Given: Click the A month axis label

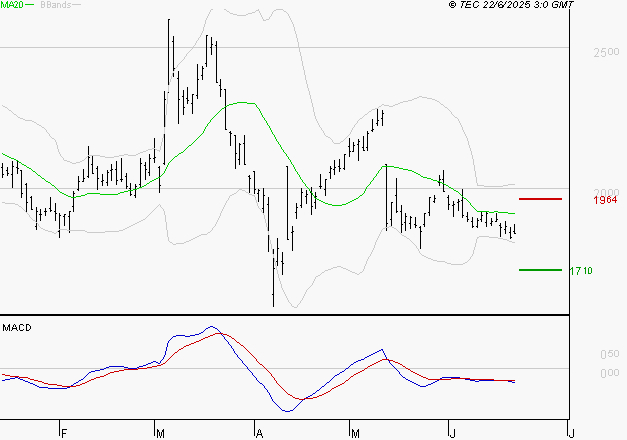Looking at the screenshot, I should tap(259, 434).
